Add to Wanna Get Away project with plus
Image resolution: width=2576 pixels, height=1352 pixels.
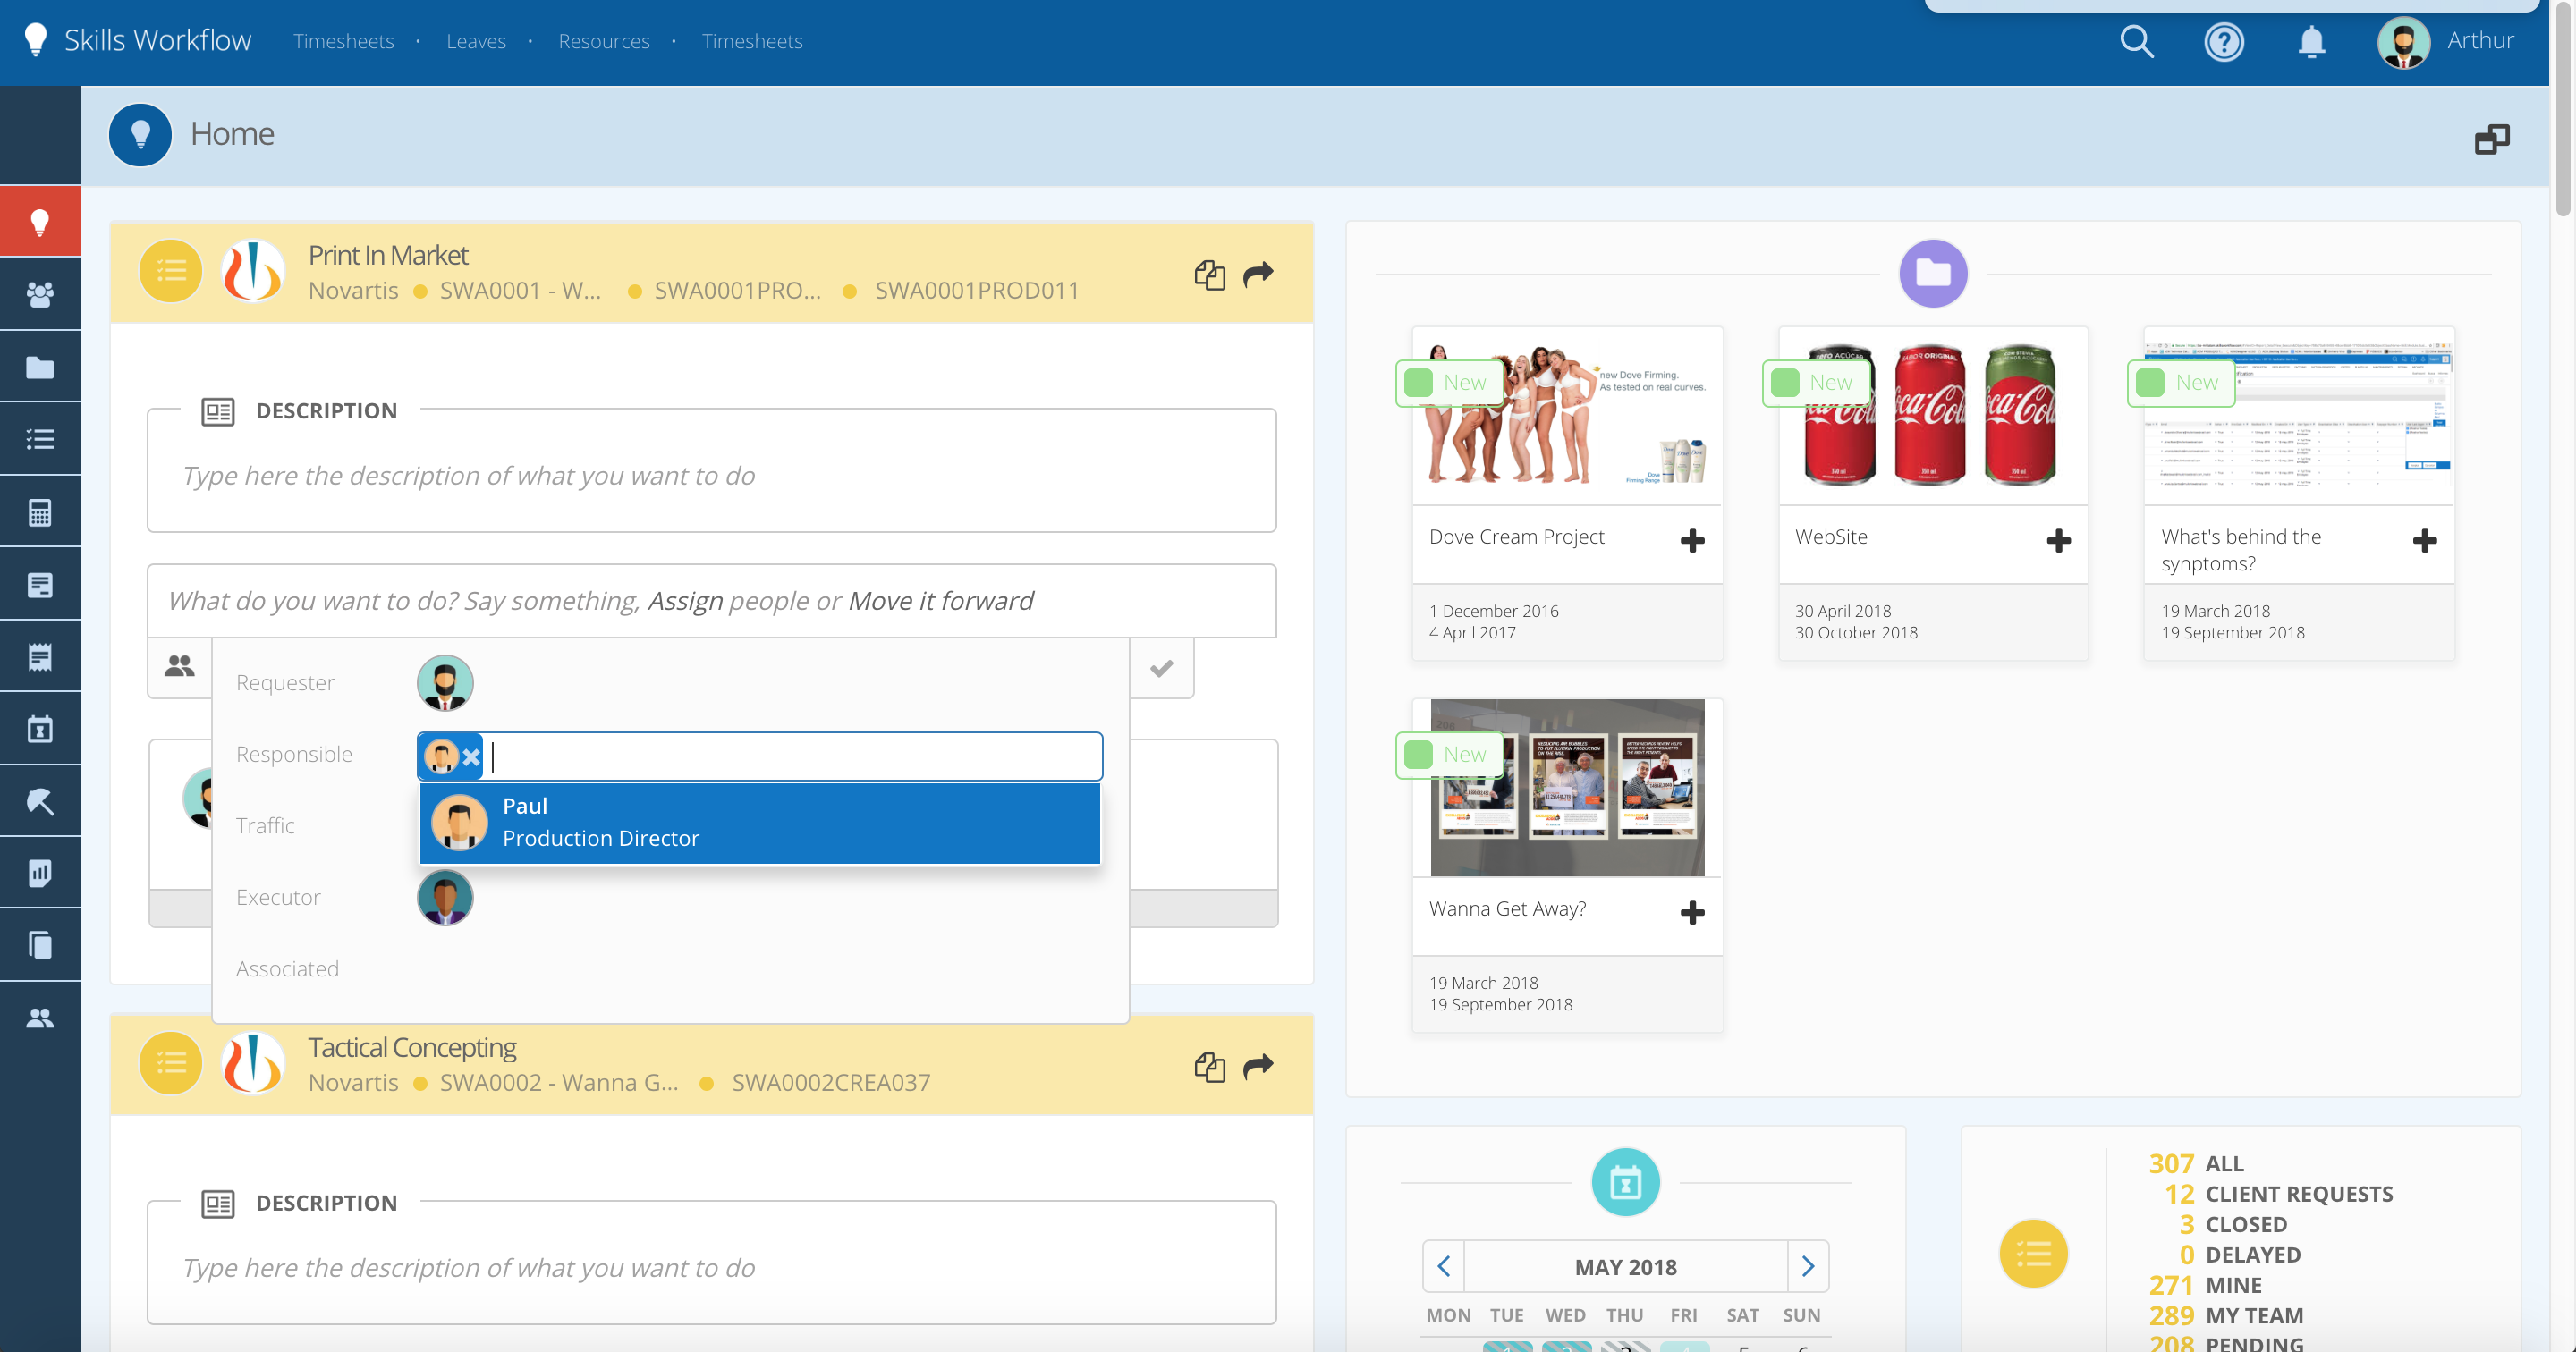[1692, 911]
